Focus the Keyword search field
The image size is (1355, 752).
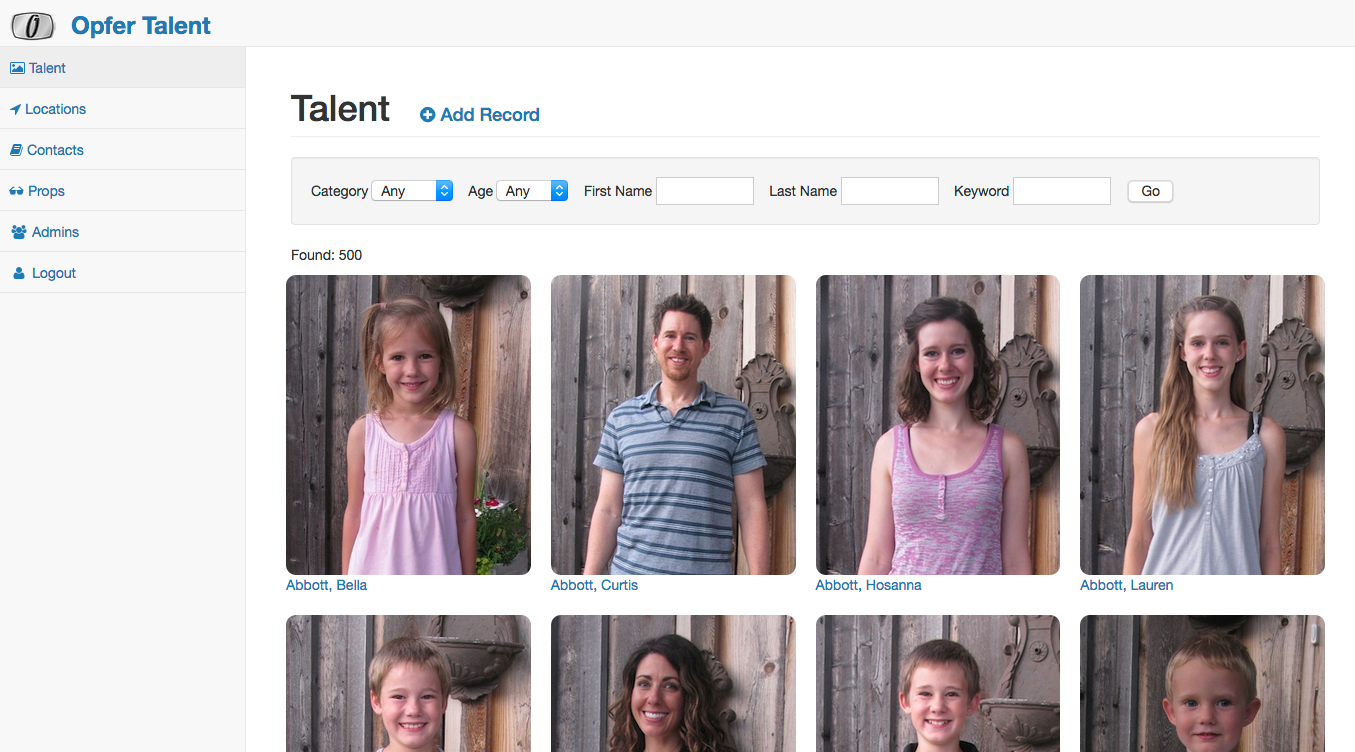(1062, 191)
